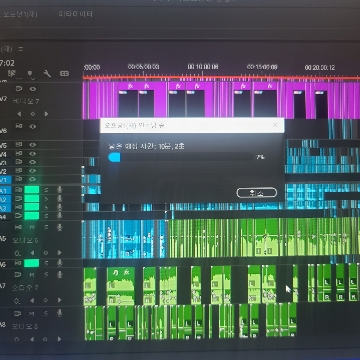Toggle sync lock on V7 track
This screenshot has height=360, width=360.
coord(19,89)
